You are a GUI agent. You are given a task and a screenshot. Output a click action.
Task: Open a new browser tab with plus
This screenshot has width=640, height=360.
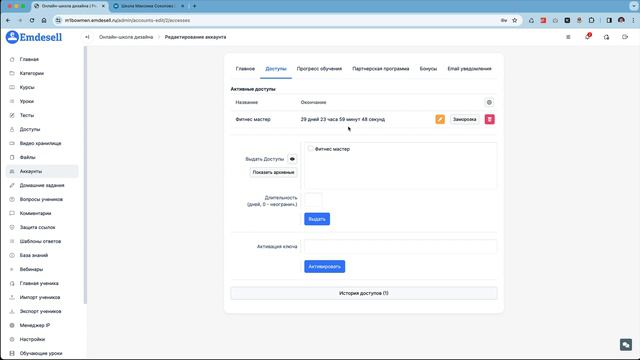point(194,6)
